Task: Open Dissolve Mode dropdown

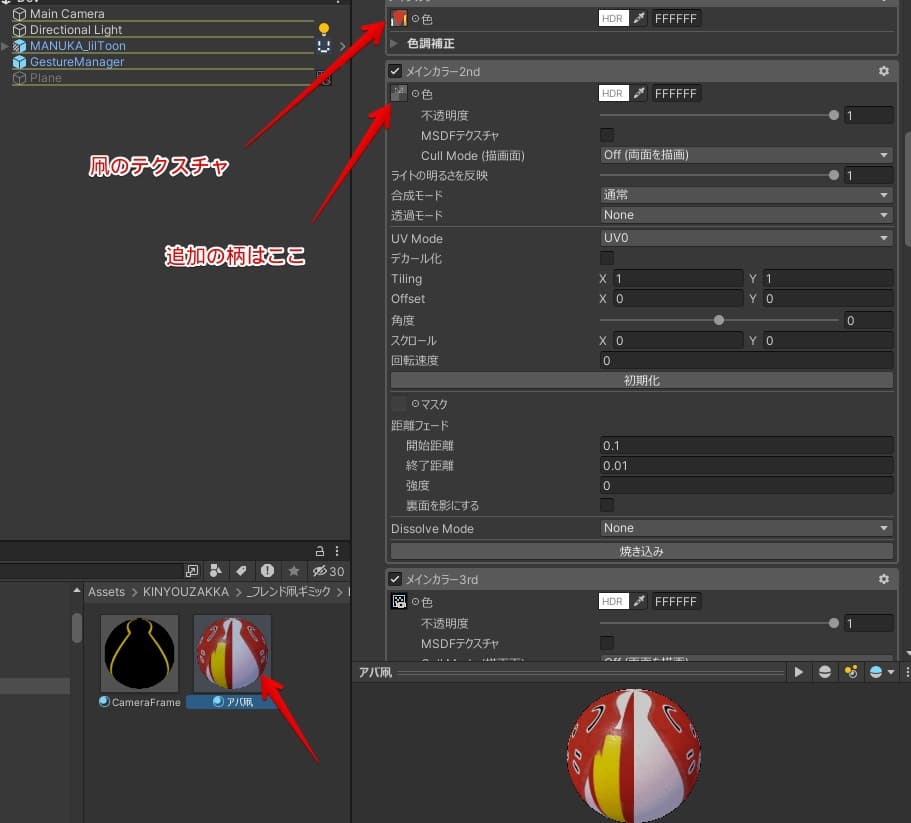Action: click(746, 529)
